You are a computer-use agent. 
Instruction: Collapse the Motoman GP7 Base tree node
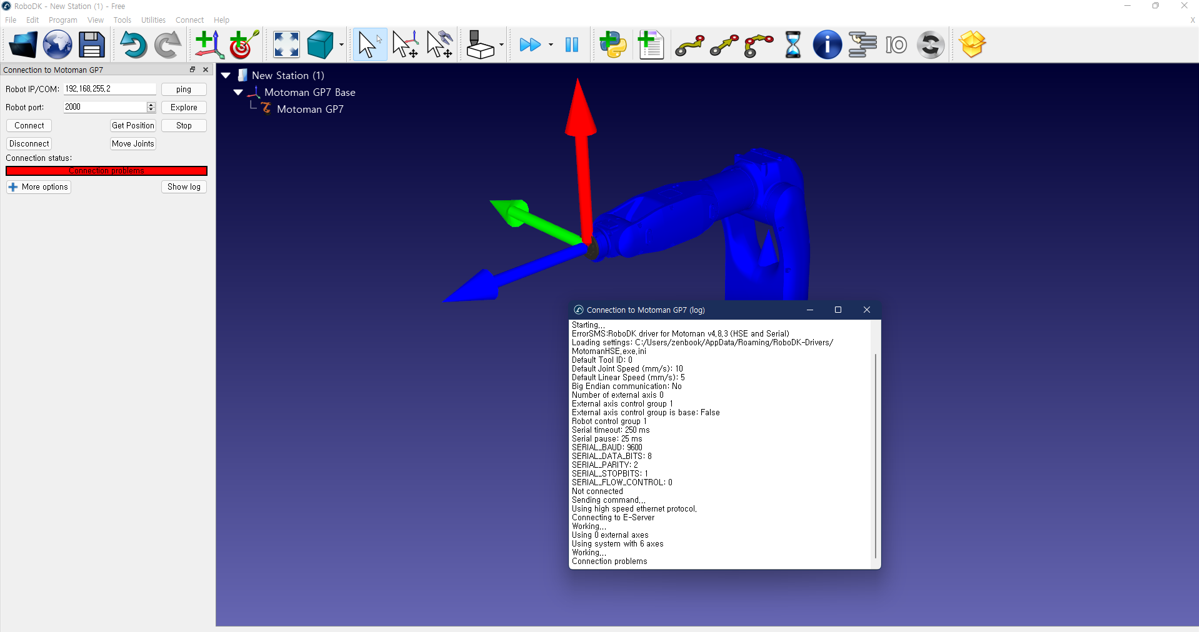point(238,92)
